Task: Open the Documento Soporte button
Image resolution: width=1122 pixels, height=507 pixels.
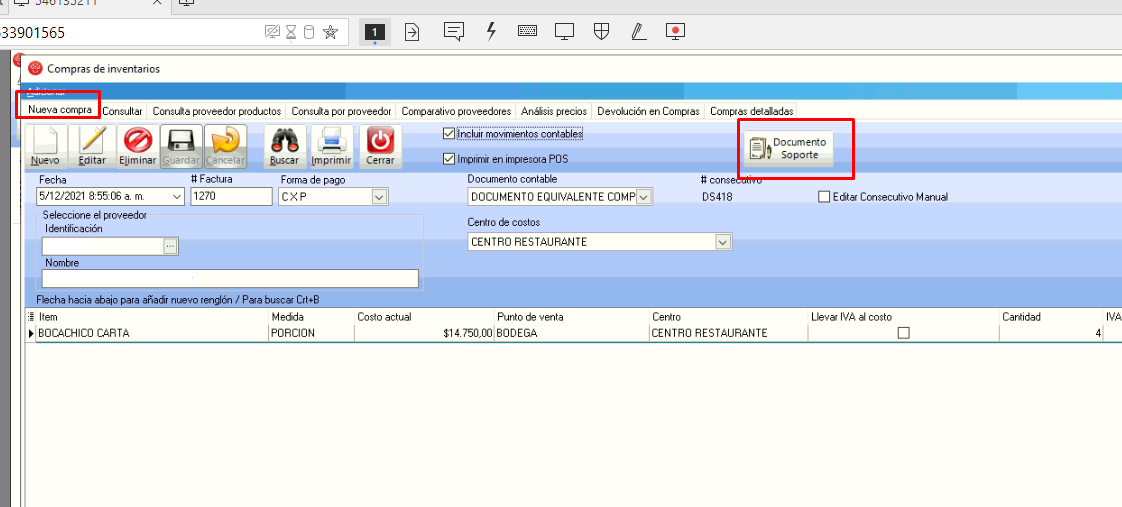Action: click(x=789, y=149)
